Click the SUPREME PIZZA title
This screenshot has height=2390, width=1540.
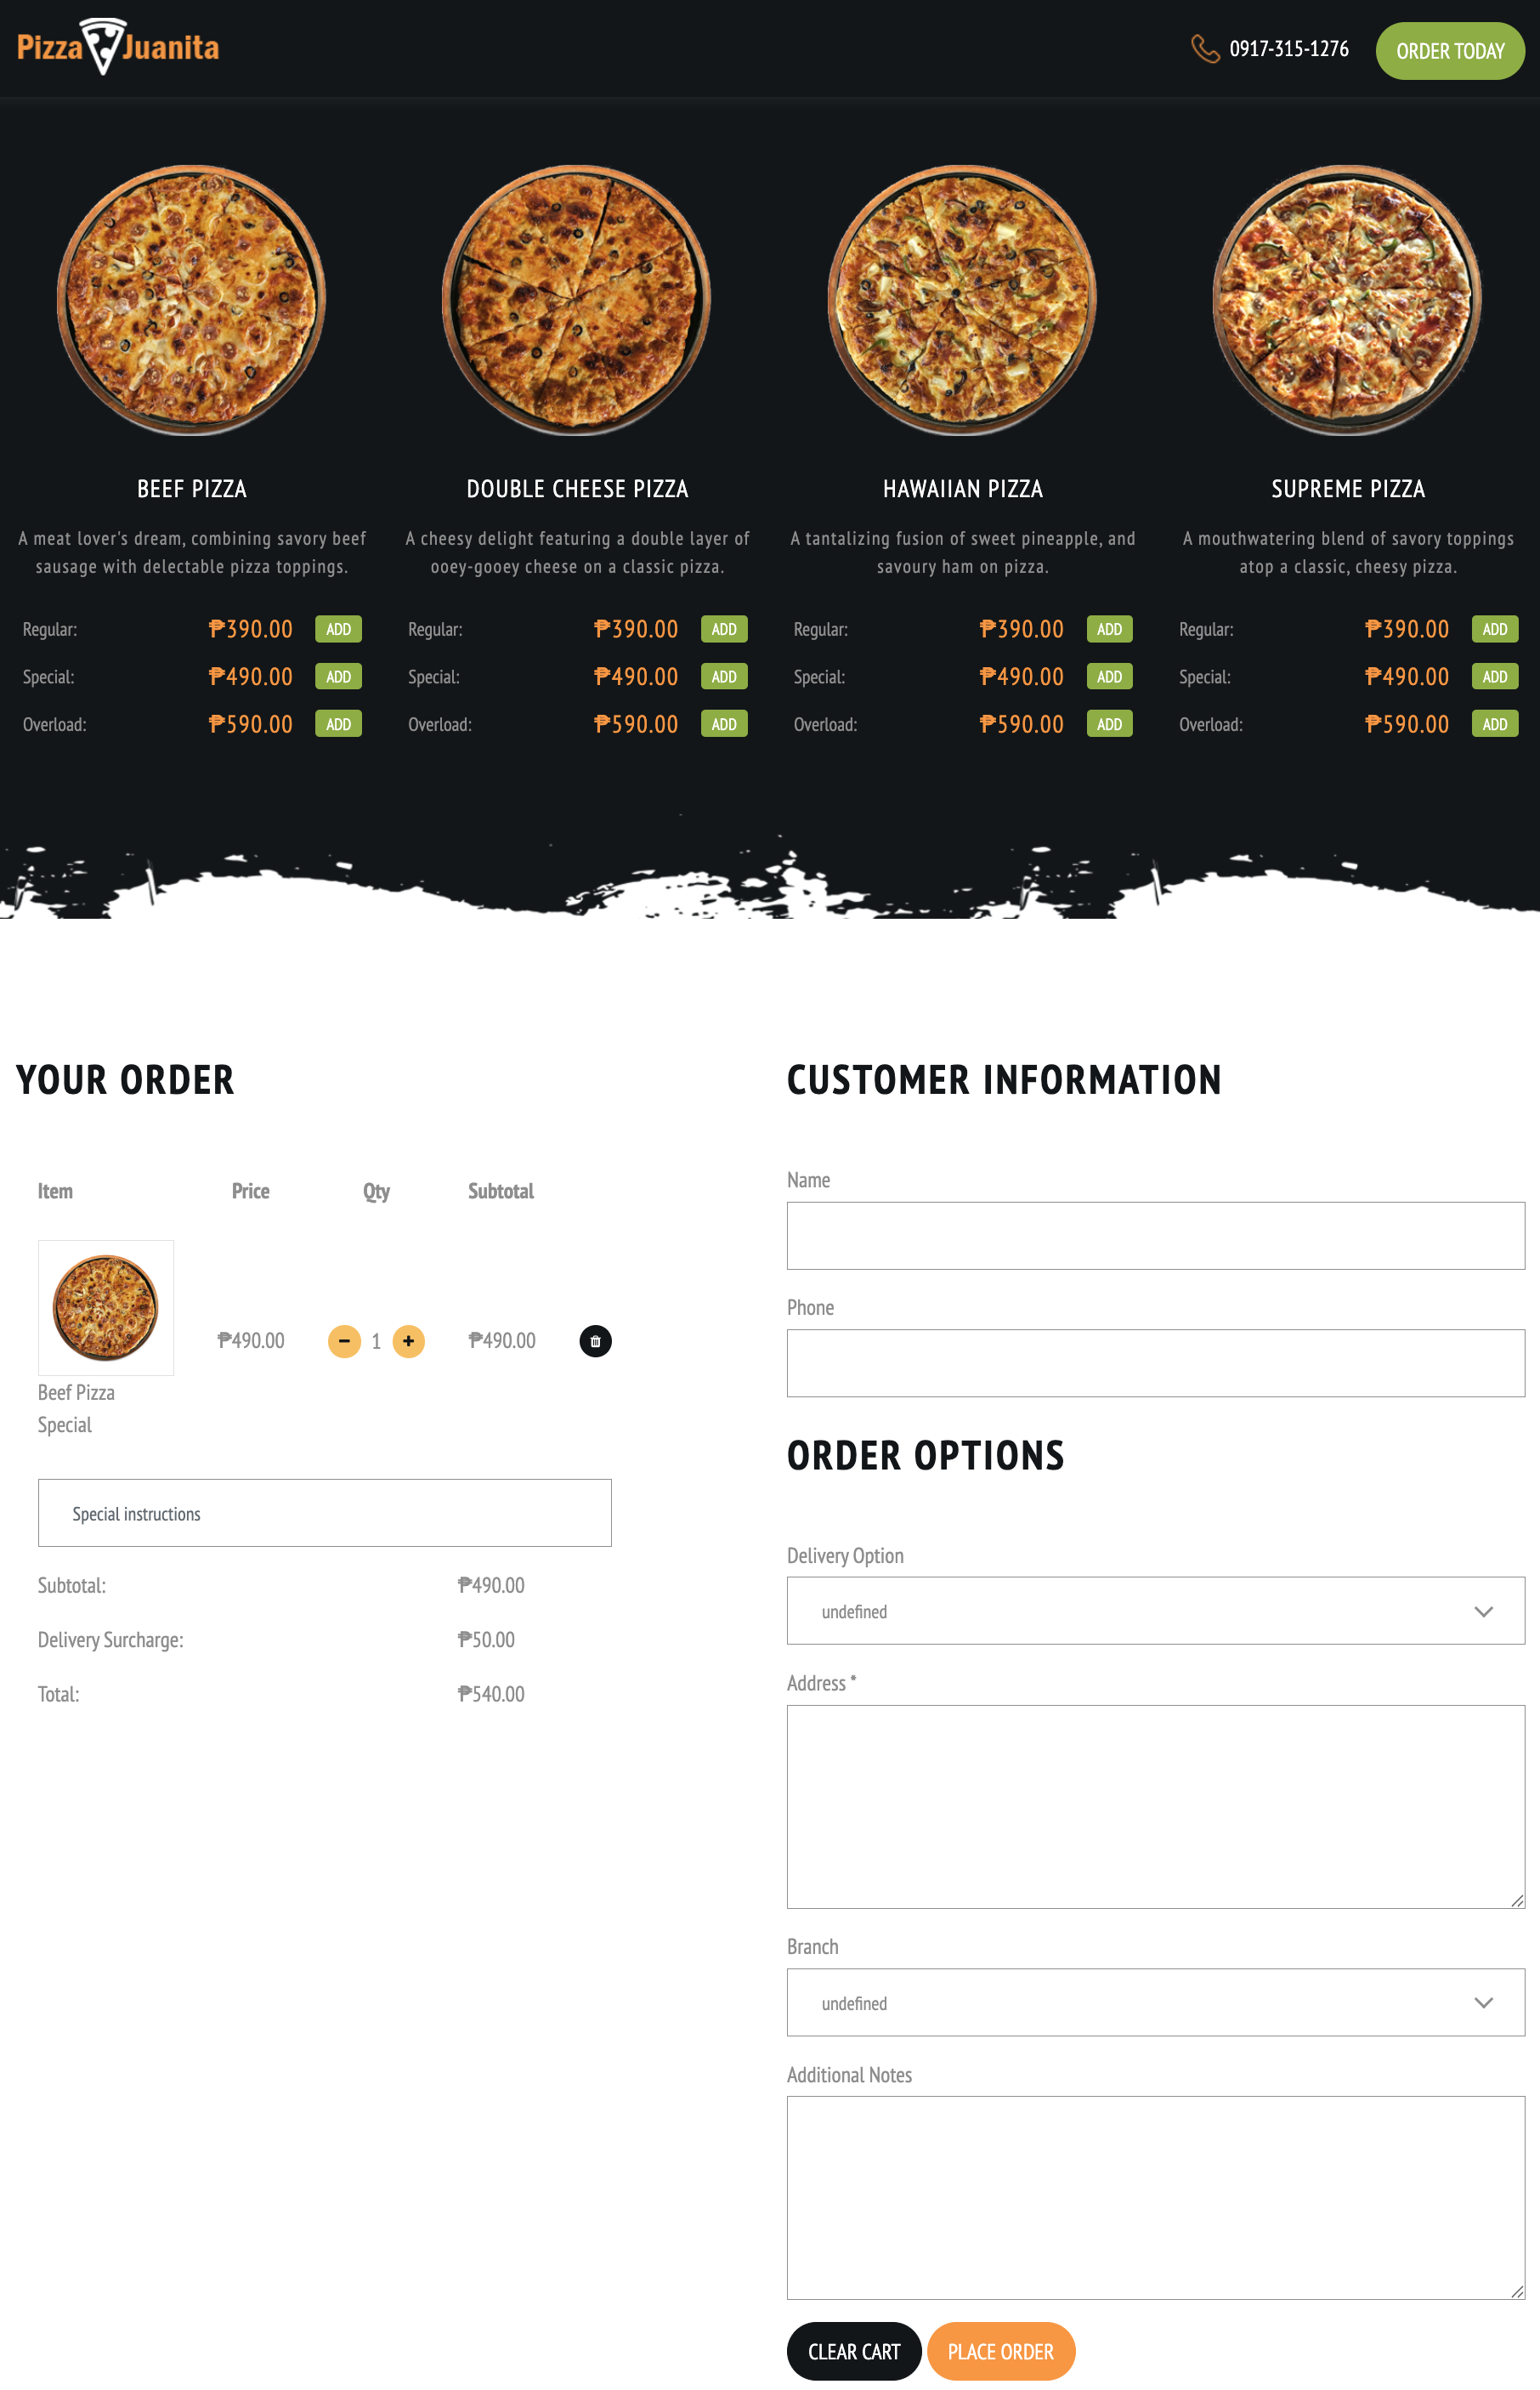1347,489
